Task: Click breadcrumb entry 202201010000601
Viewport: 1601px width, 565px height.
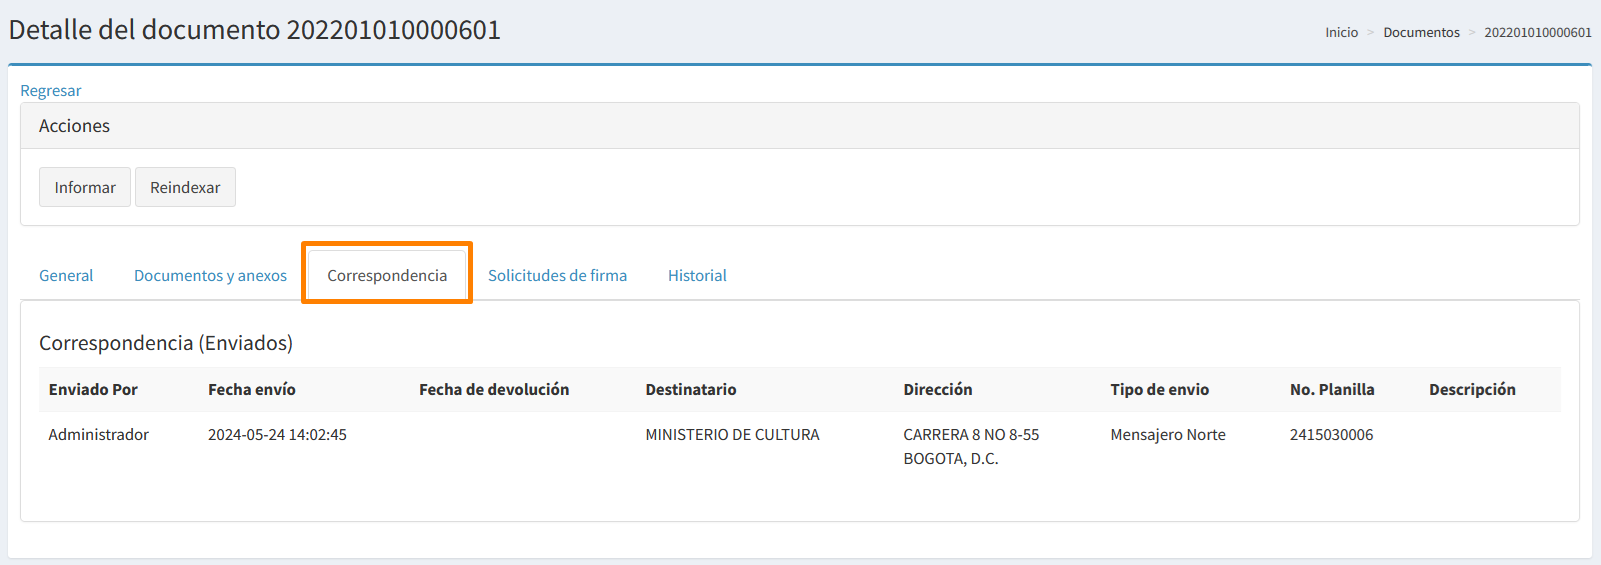Action: (x=1537, y=33)
